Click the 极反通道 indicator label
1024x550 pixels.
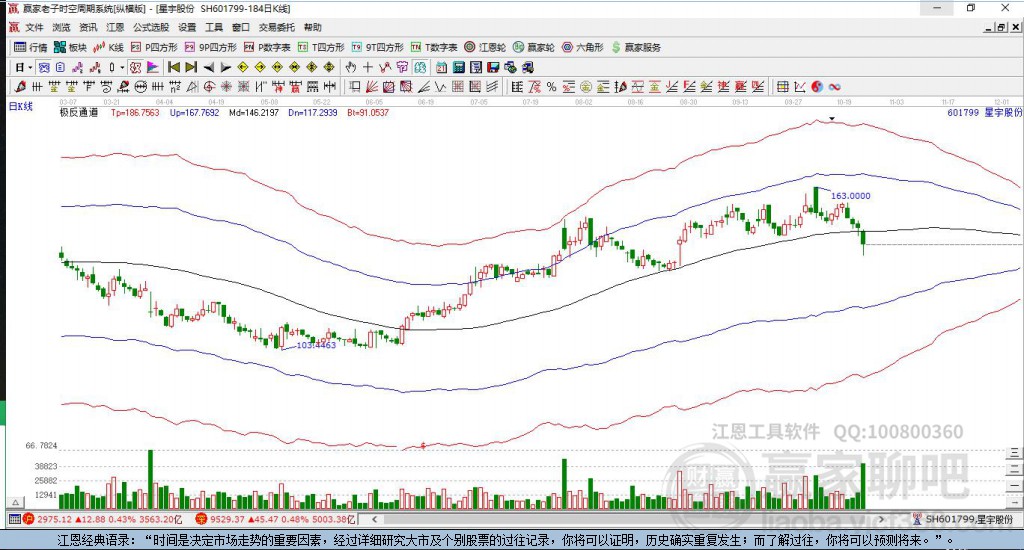click(x=79, y=112)
